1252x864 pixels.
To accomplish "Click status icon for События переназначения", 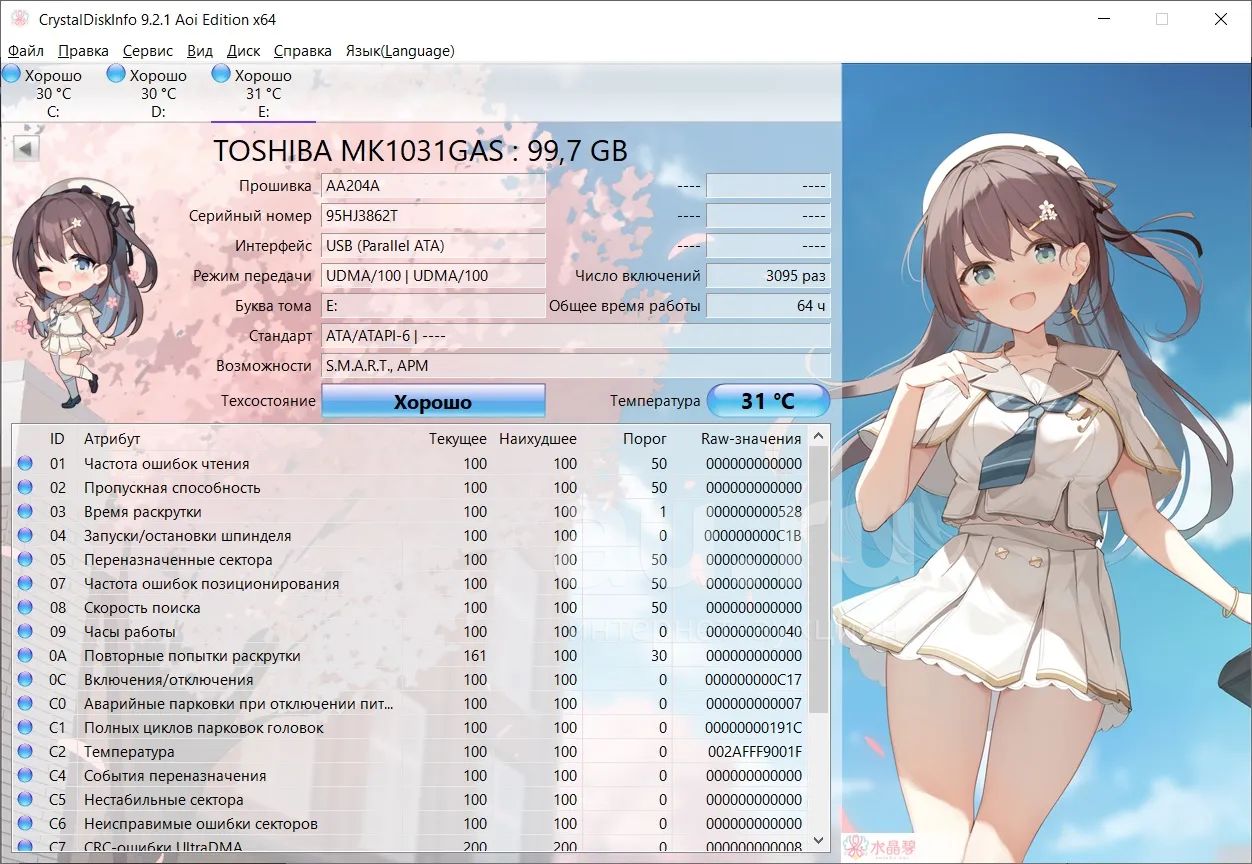I will click(x=25, y=775).
